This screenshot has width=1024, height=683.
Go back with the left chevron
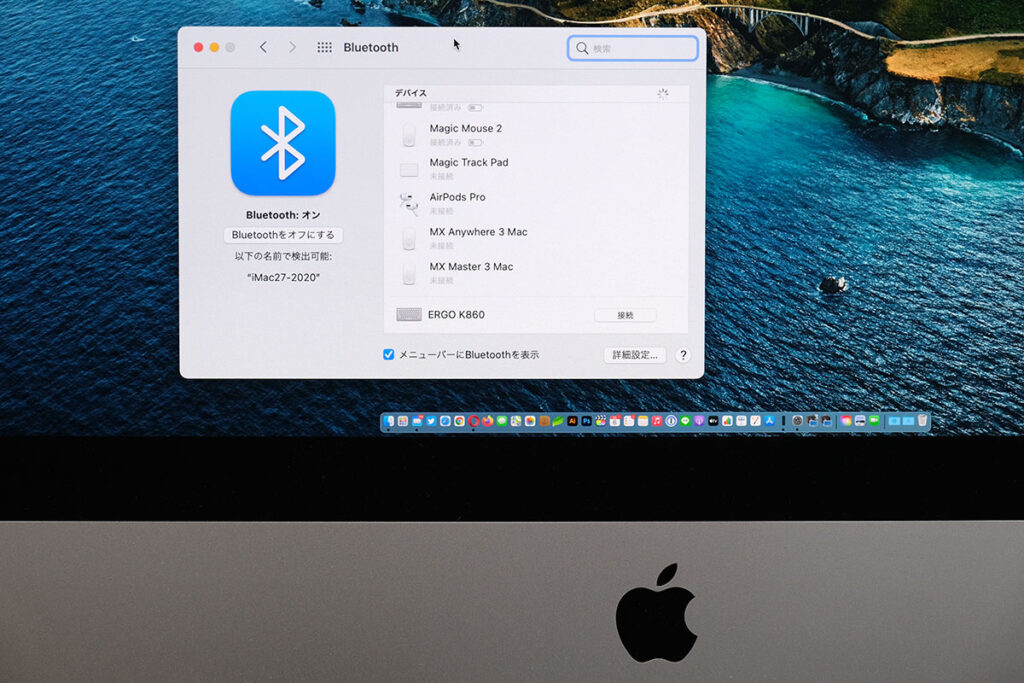click(x=263, y=47)
